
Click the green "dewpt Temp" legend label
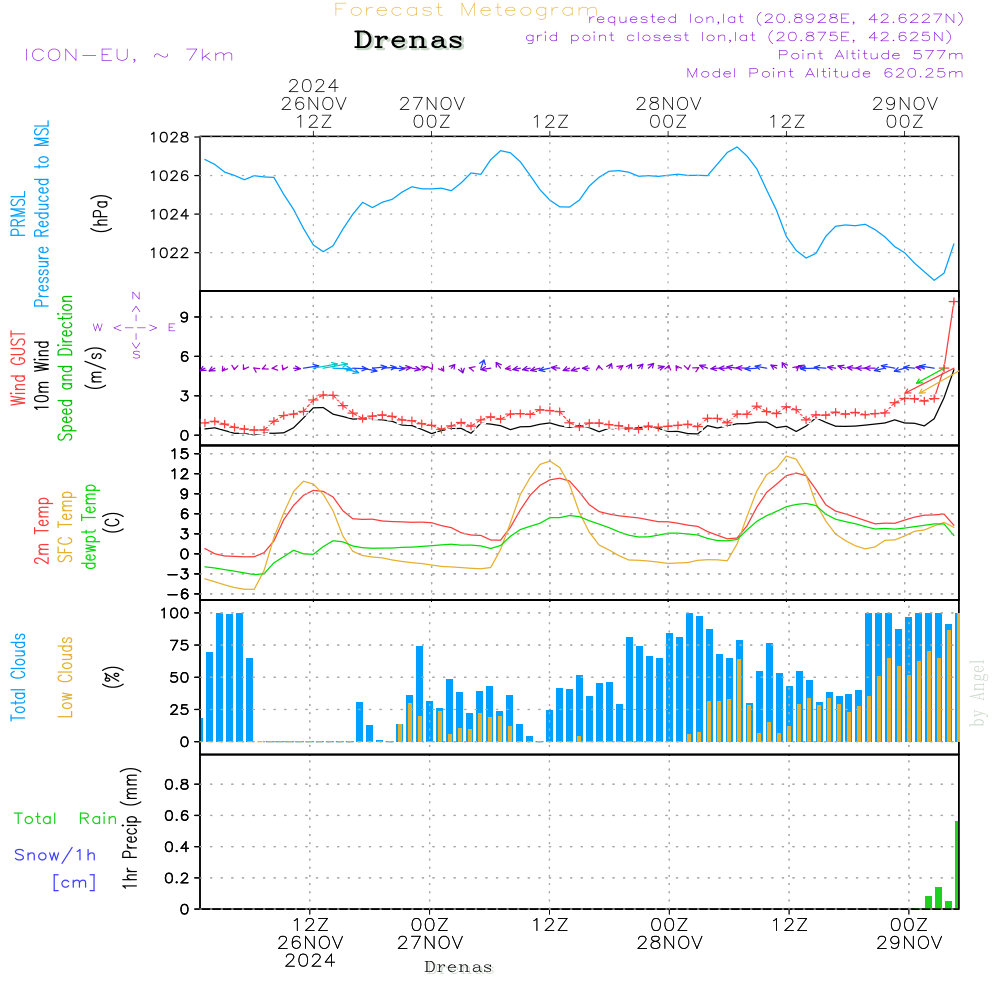(x=89, y=526)
